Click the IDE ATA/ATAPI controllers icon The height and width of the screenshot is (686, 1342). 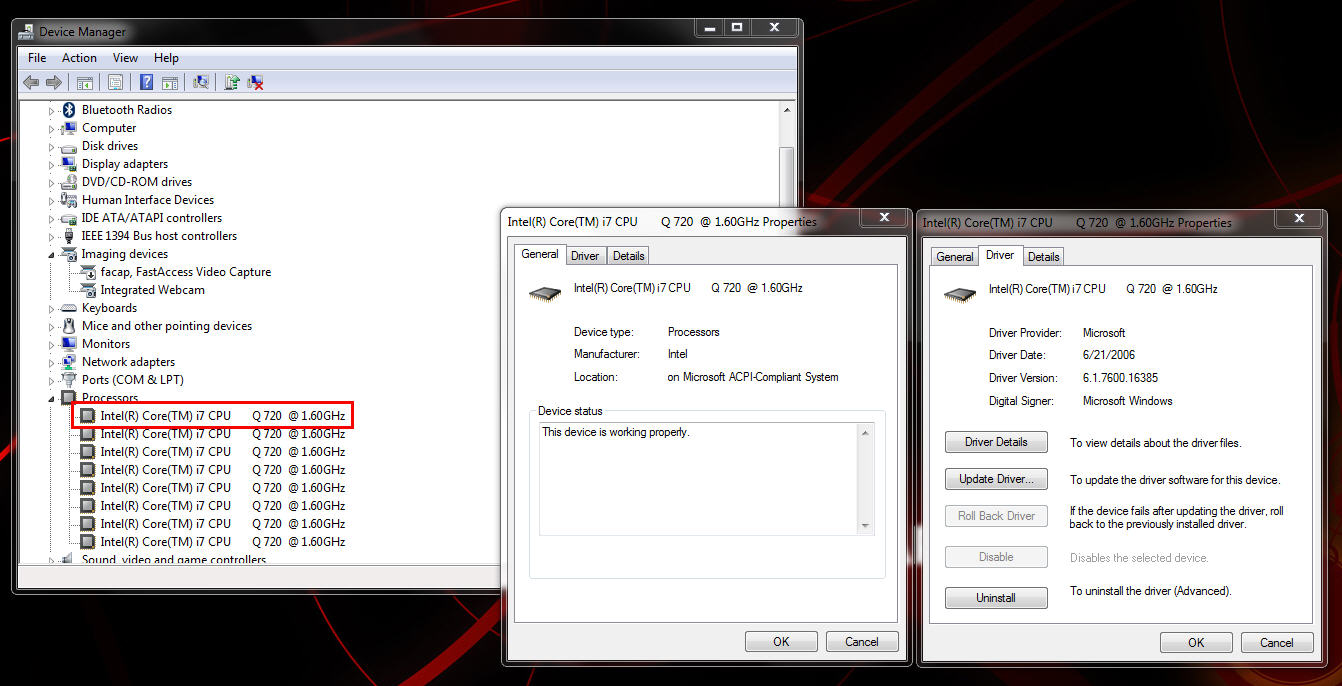(69, 218)
